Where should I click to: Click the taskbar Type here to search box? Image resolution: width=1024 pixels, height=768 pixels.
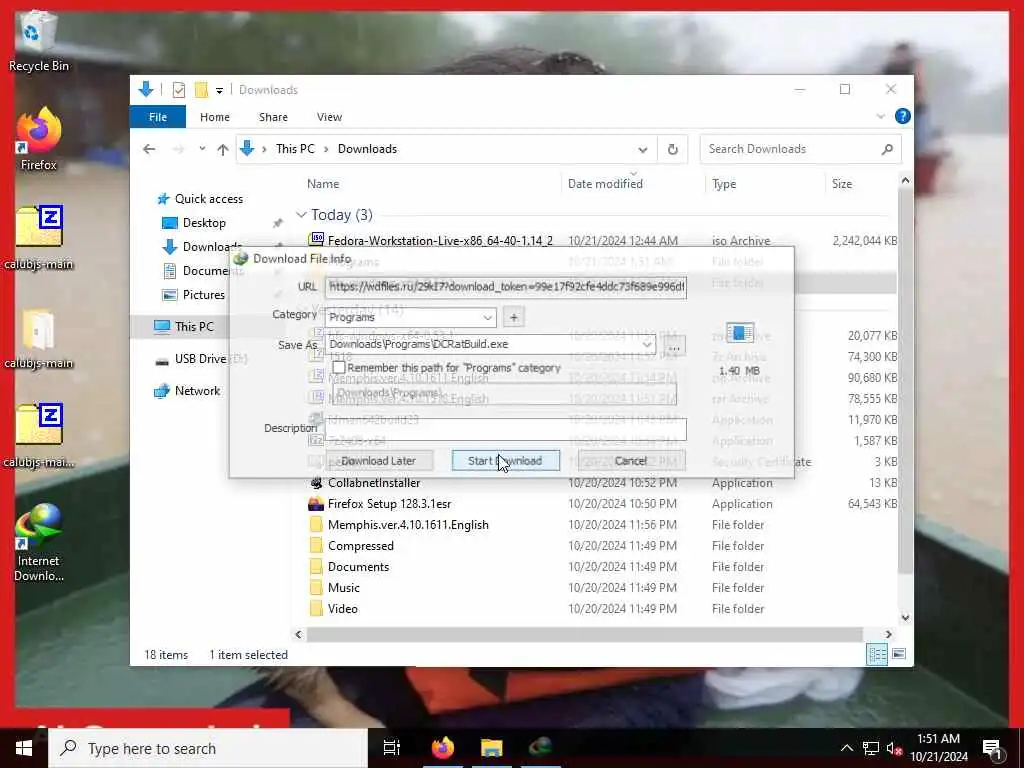click(x=208, y=748)
